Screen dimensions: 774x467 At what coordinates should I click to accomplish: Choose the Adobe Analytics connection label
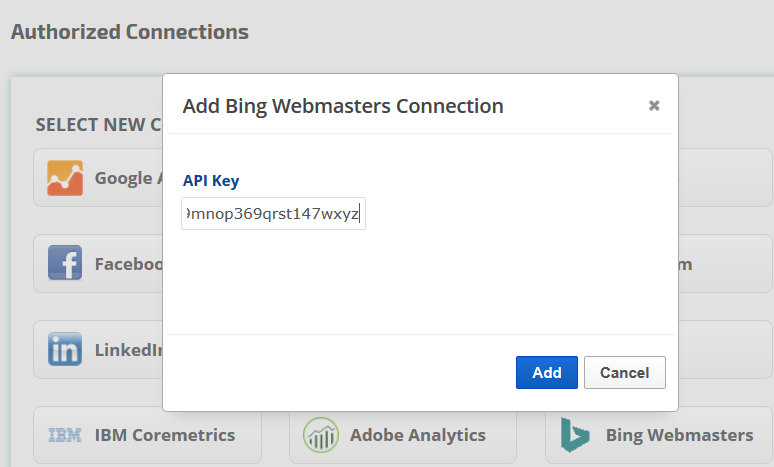coord(417,436)
